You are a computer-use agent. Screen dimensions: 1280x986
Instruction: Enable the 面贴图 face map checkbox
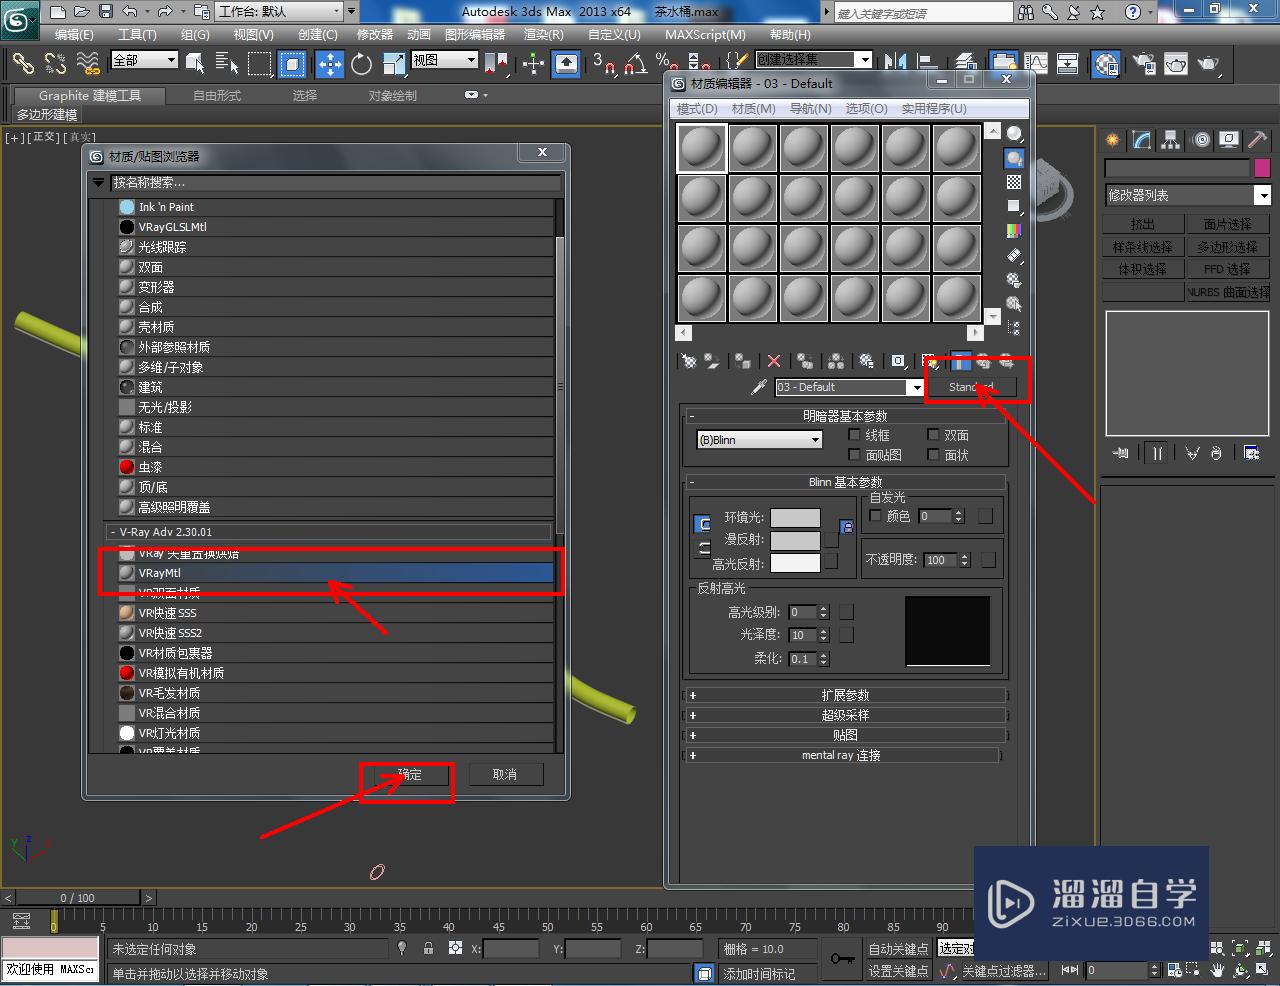point(854,455)
